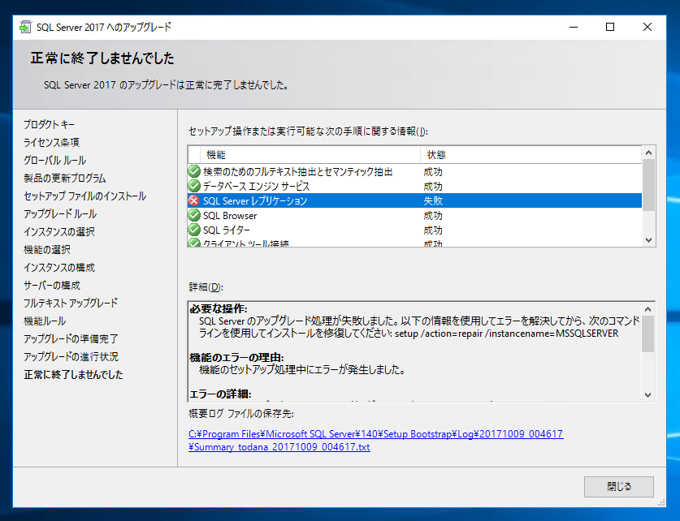Click the セットアップ ファイルのインストール step
Image resolution: width=680 pixels, height=521 pixels.
pos(85,196)
